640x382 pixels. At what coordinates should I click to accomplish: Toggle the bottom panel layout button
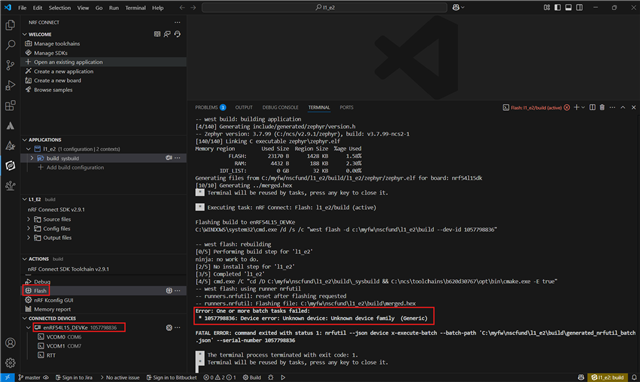568,7
